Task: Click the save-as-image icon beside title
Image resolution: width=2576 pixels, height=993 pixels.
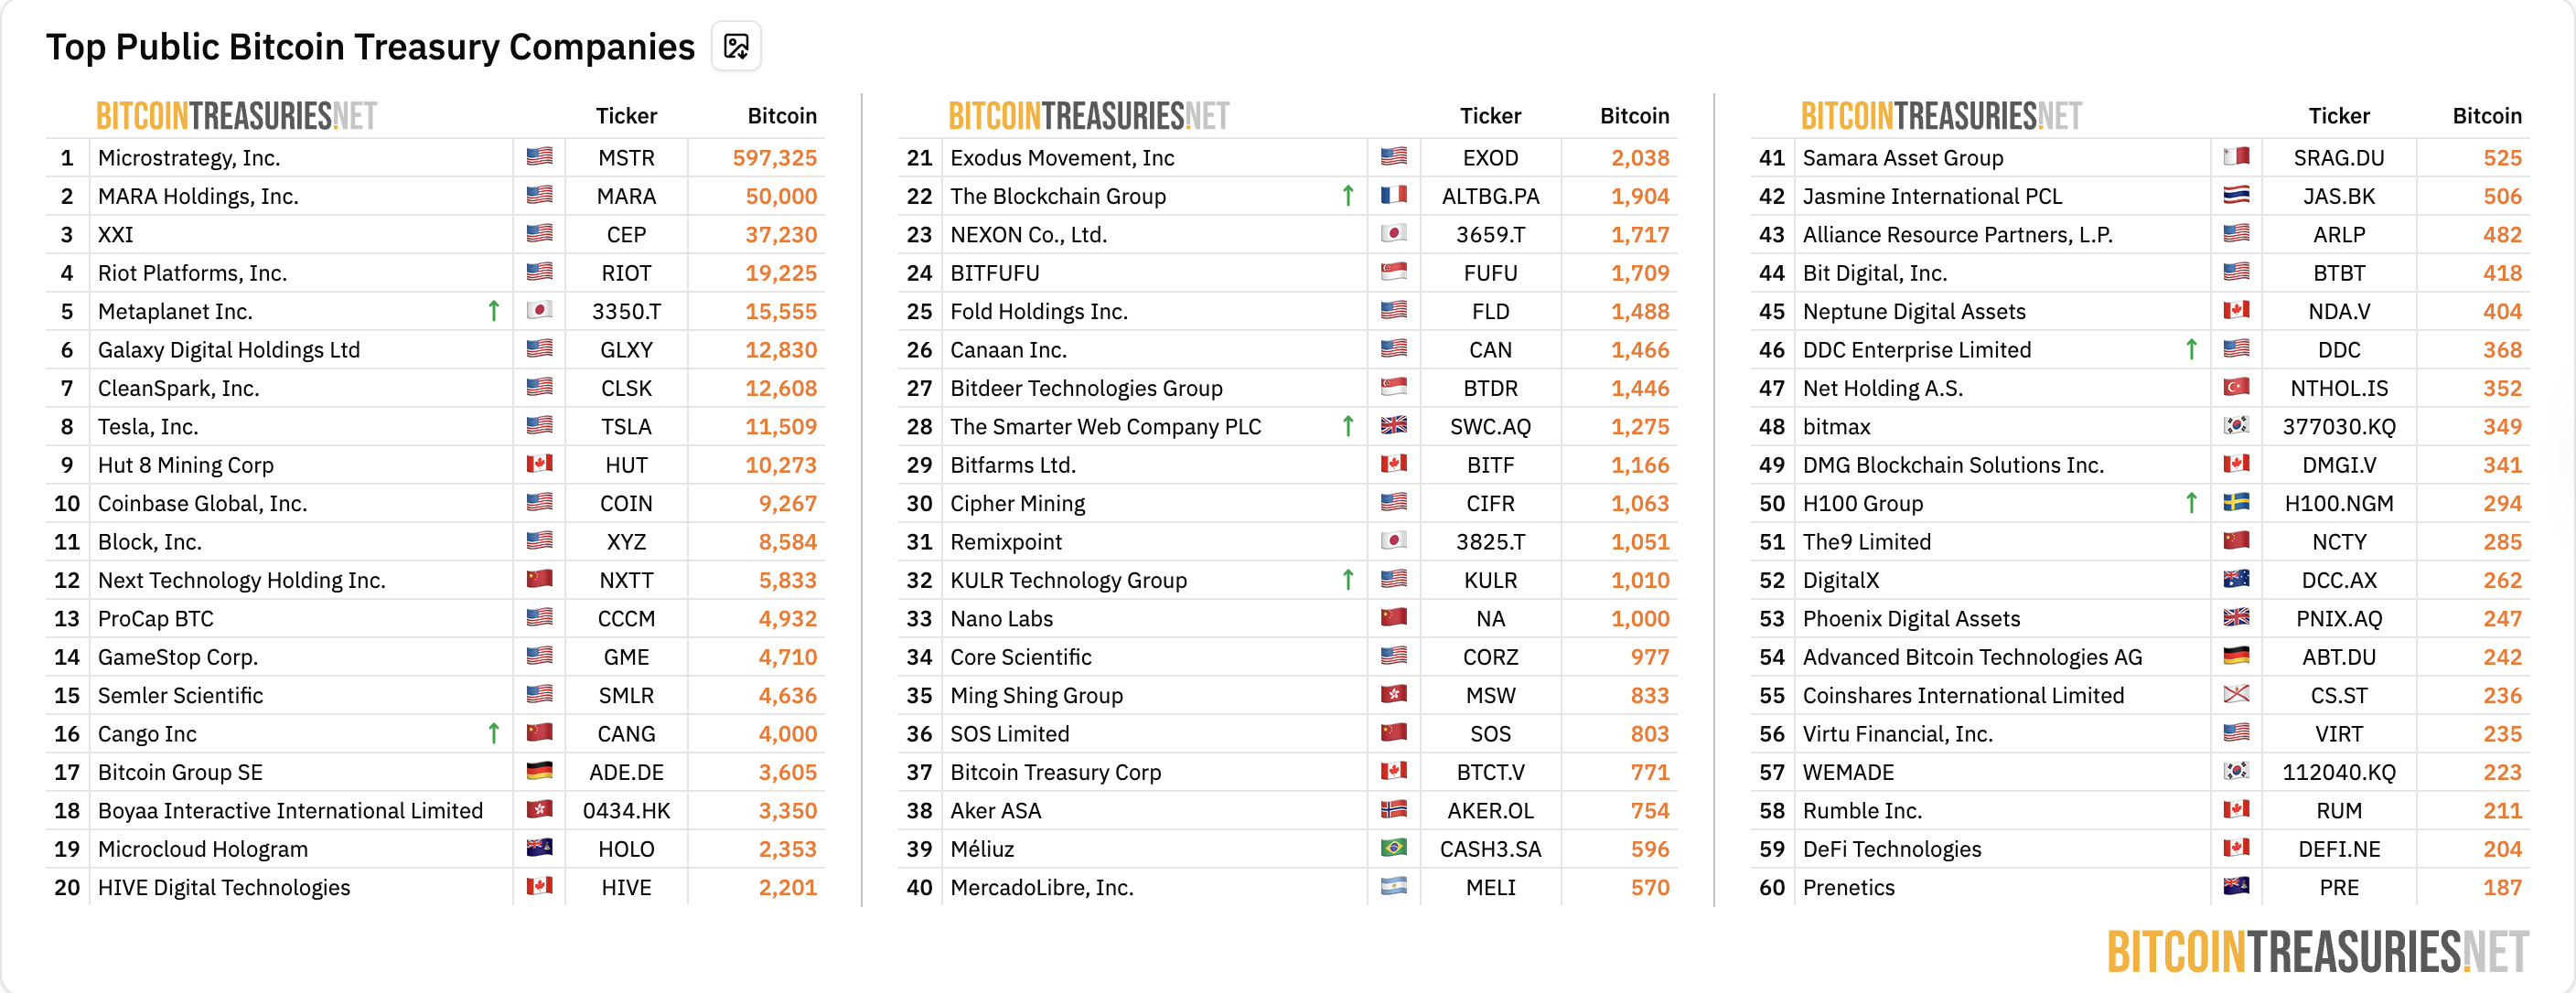Action: pos(736,47)
